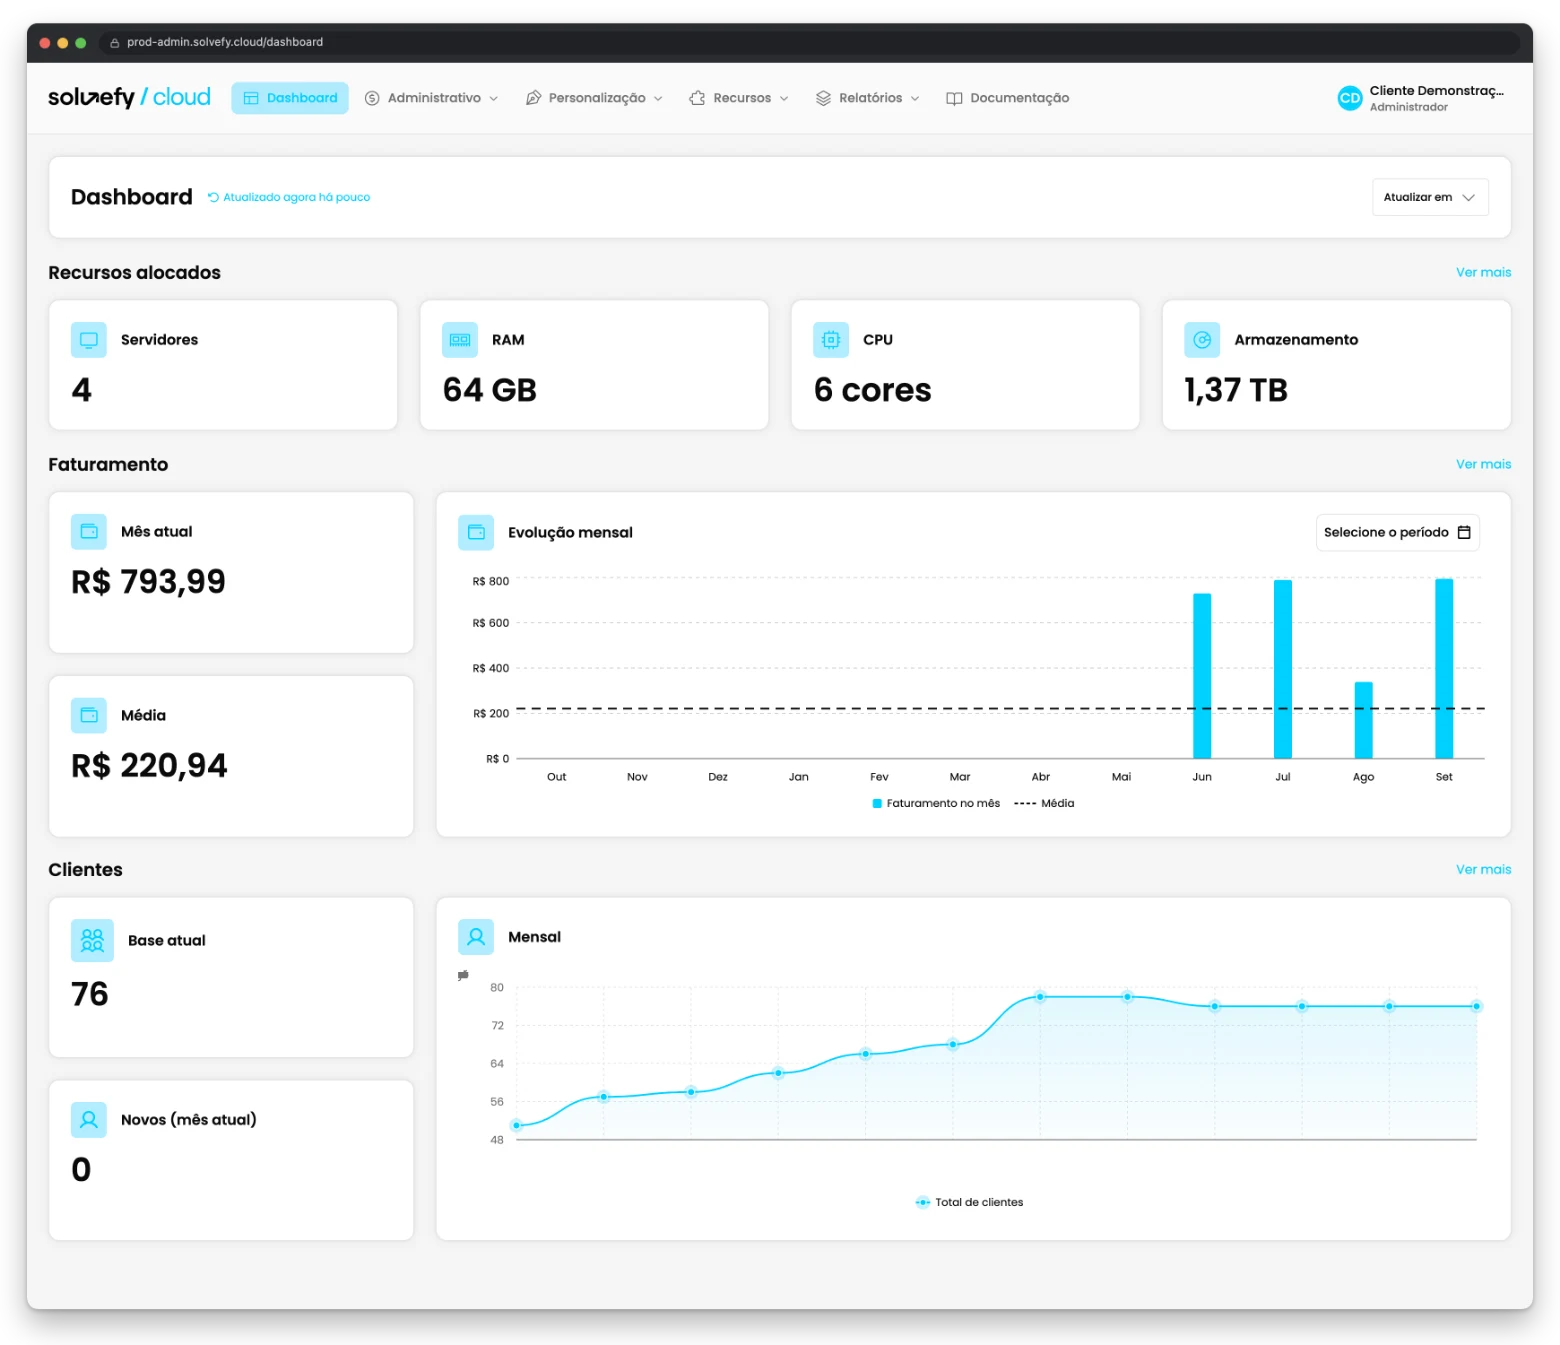Open the Selecione o período picker
1560x1345 pixels.
pos(1397,532)
